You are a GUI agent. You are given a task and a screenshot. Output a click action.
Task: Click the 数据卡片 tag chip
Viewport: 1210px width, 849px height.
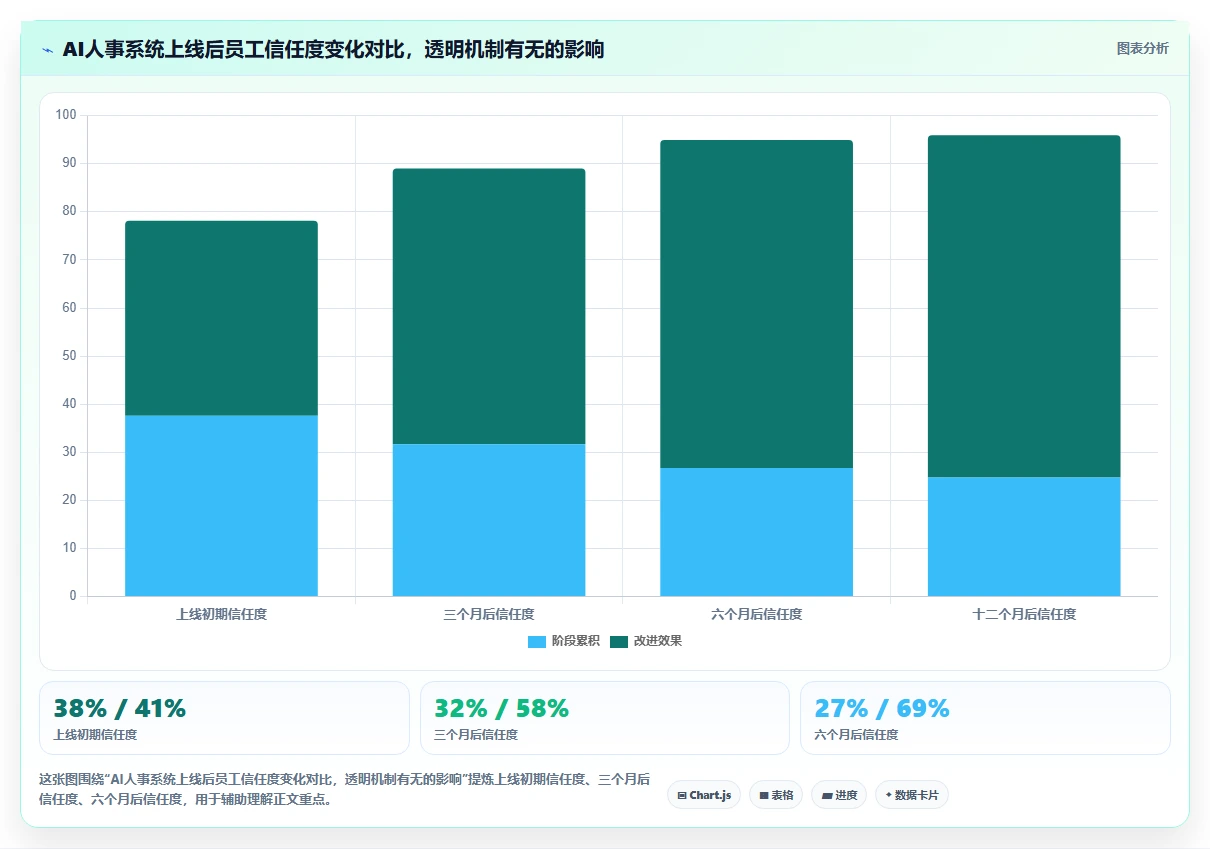coord(912,795)
